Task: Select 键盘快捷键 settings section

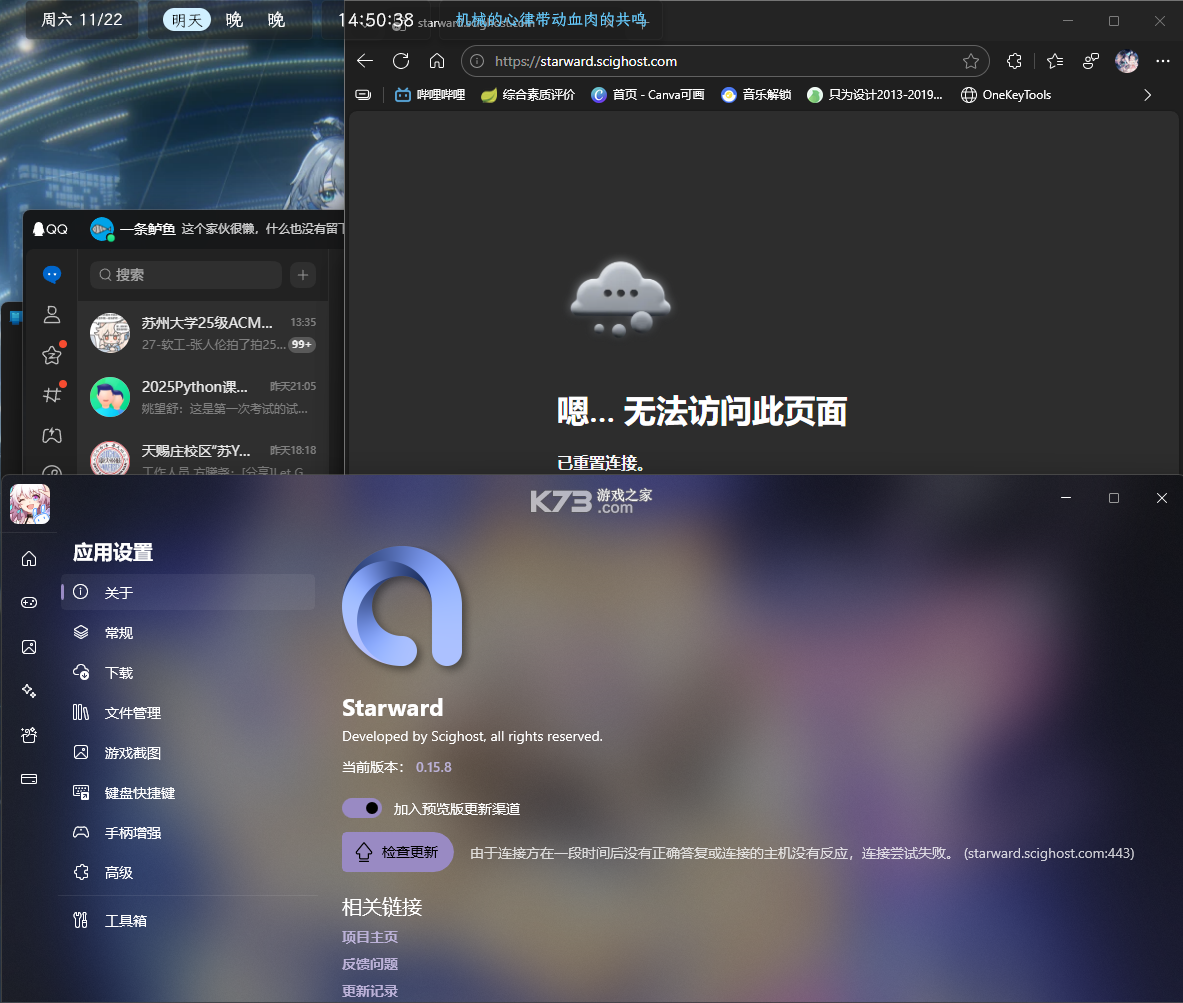Action: [188, 792]
